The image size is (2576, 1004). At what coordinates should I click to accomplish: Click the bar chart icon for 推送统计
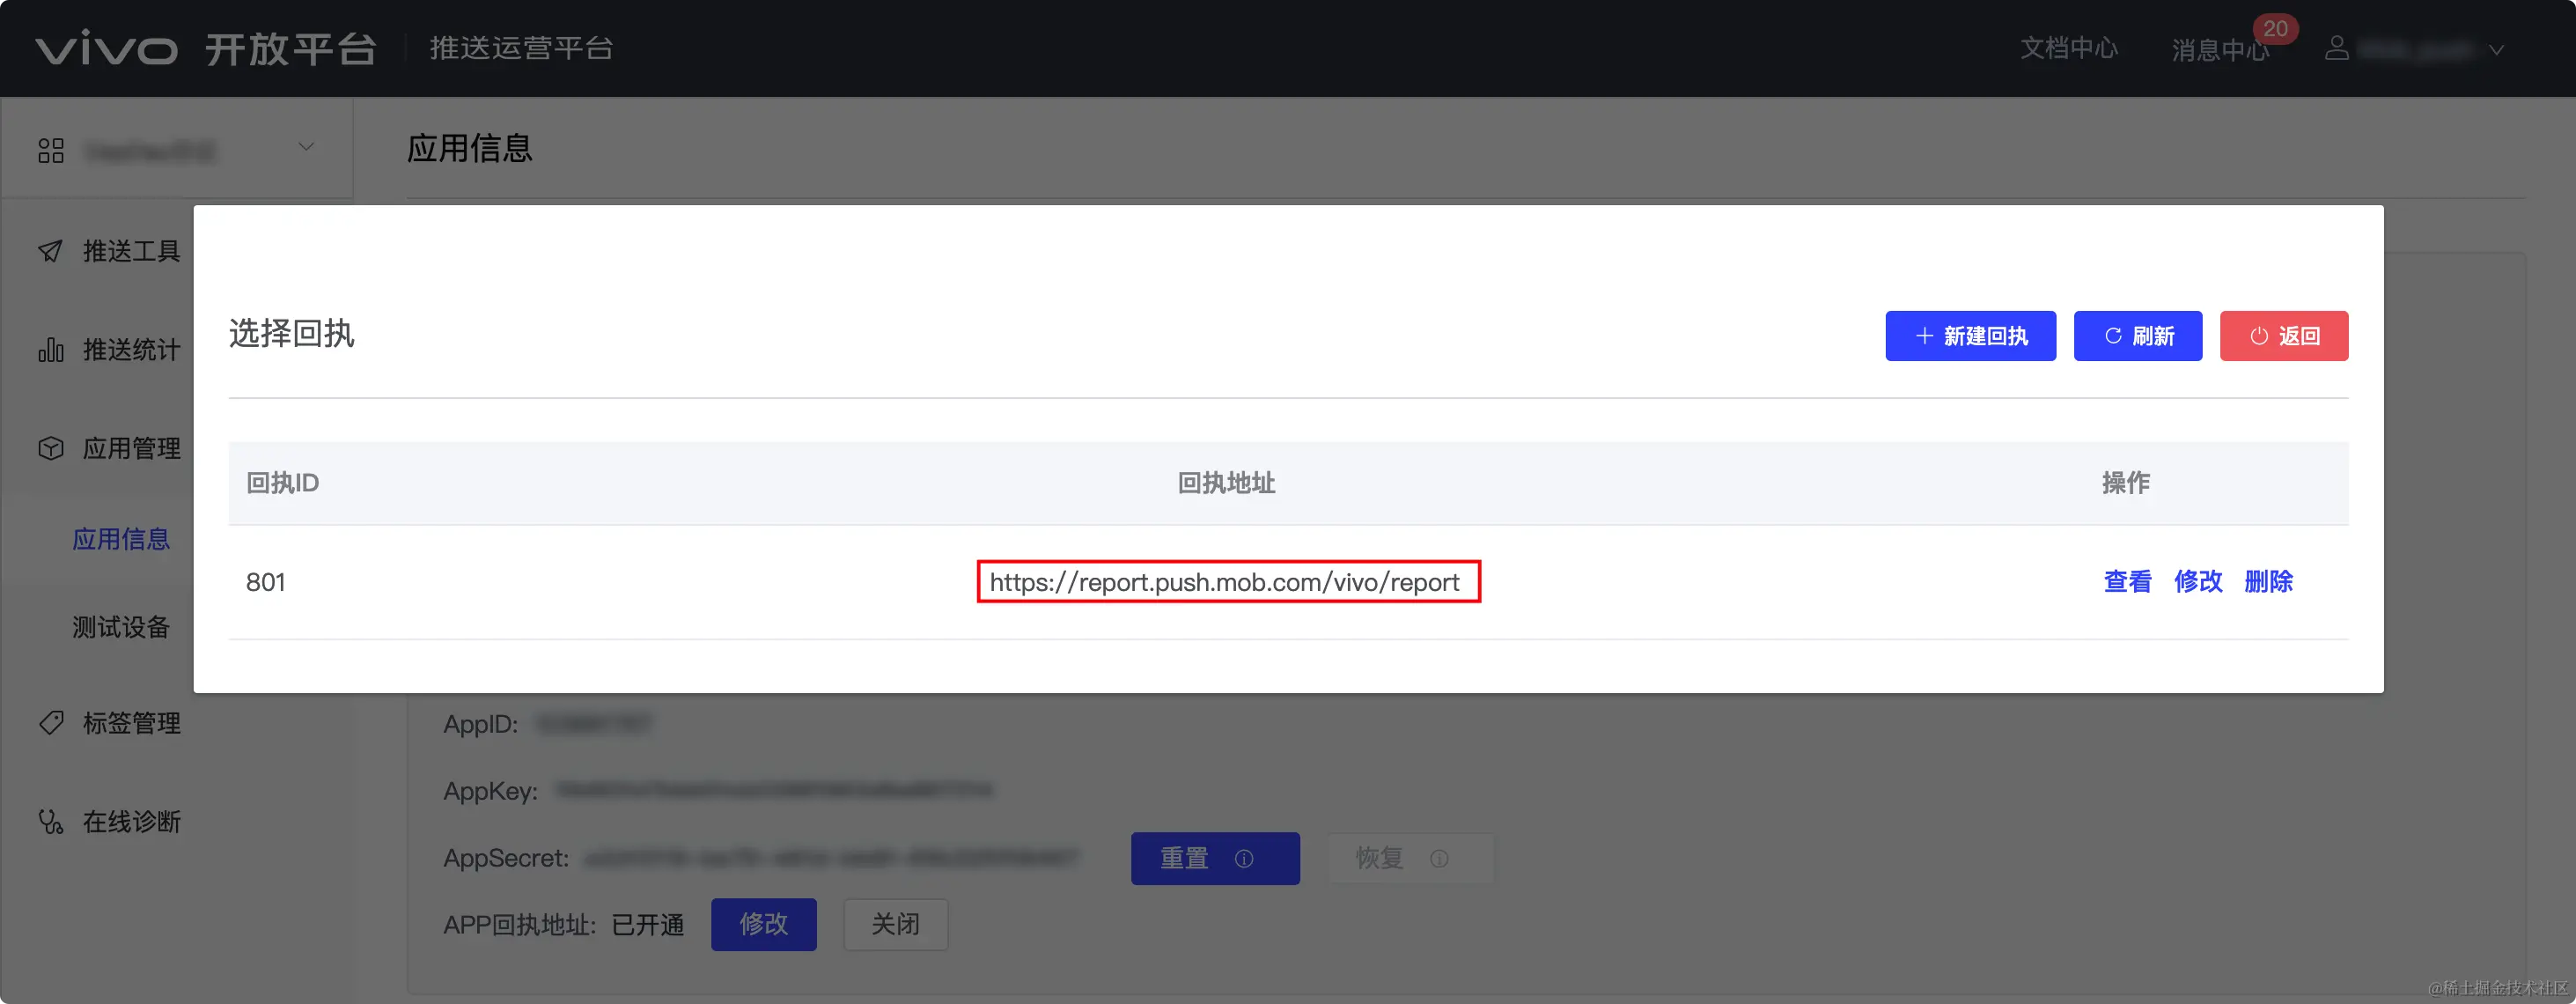pyautogui.click(x=50, y=350)
